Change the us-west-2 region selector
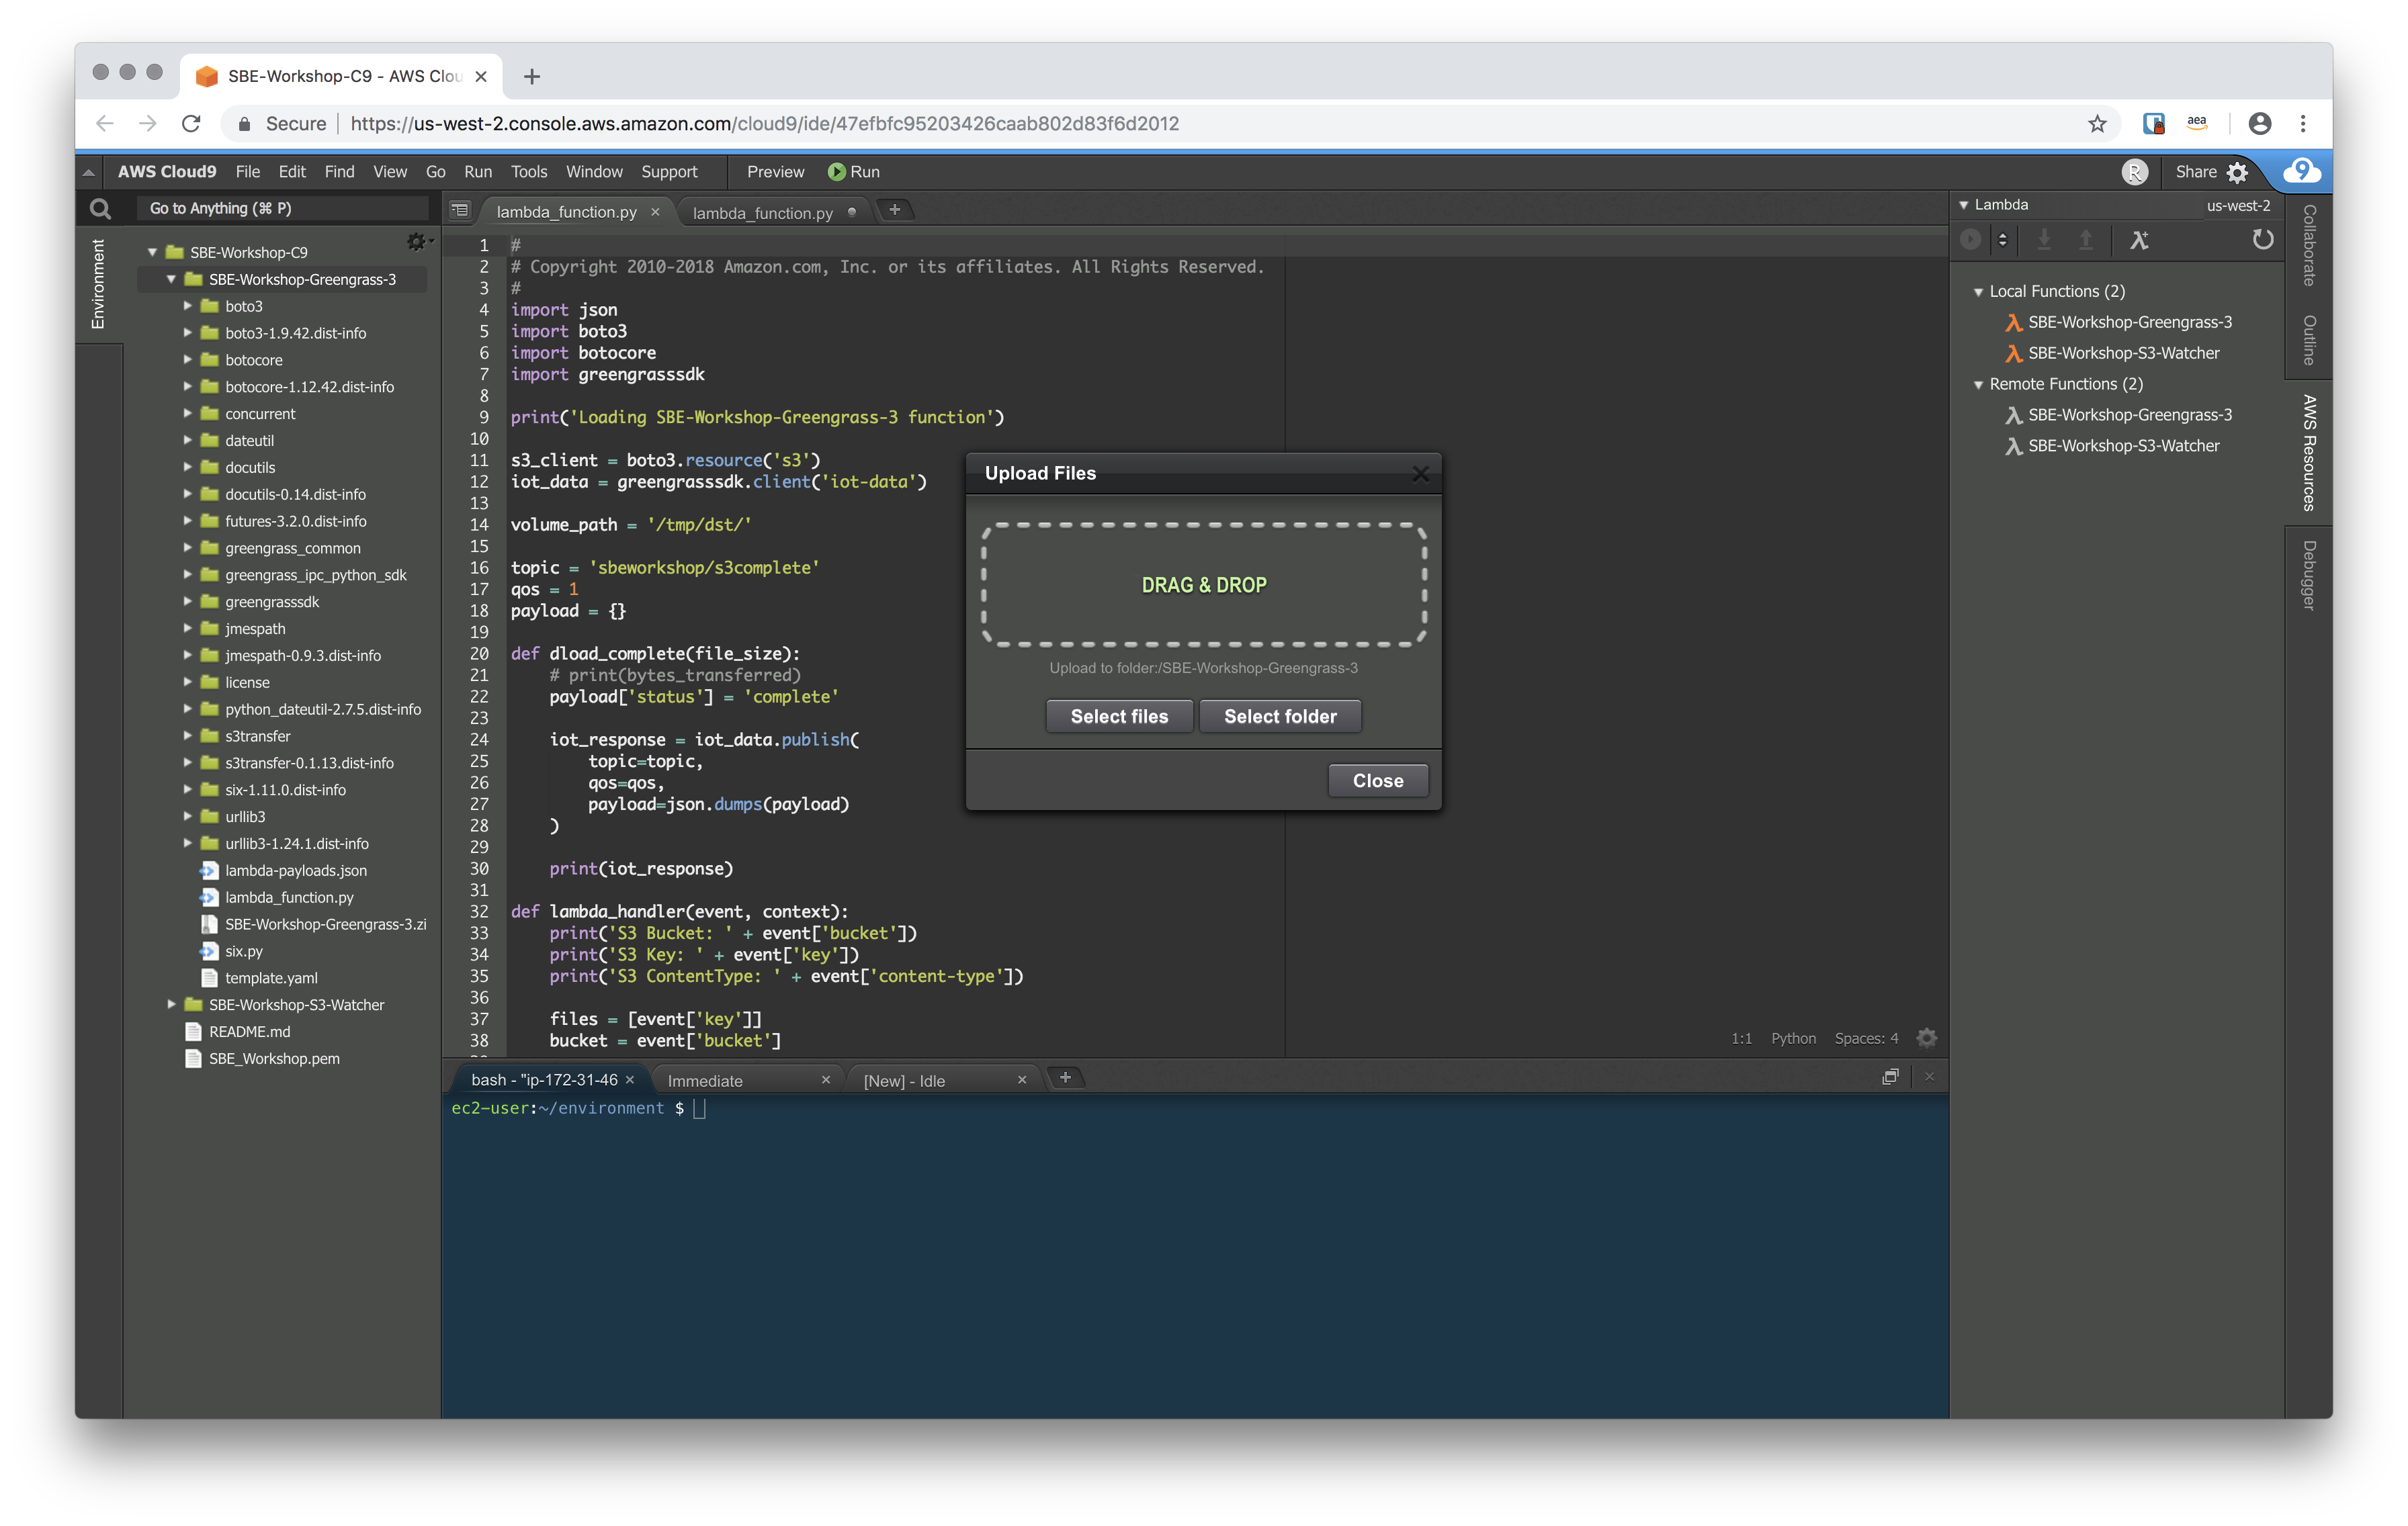This screenshot has width=2408, height=1526. coord(2238,205)
